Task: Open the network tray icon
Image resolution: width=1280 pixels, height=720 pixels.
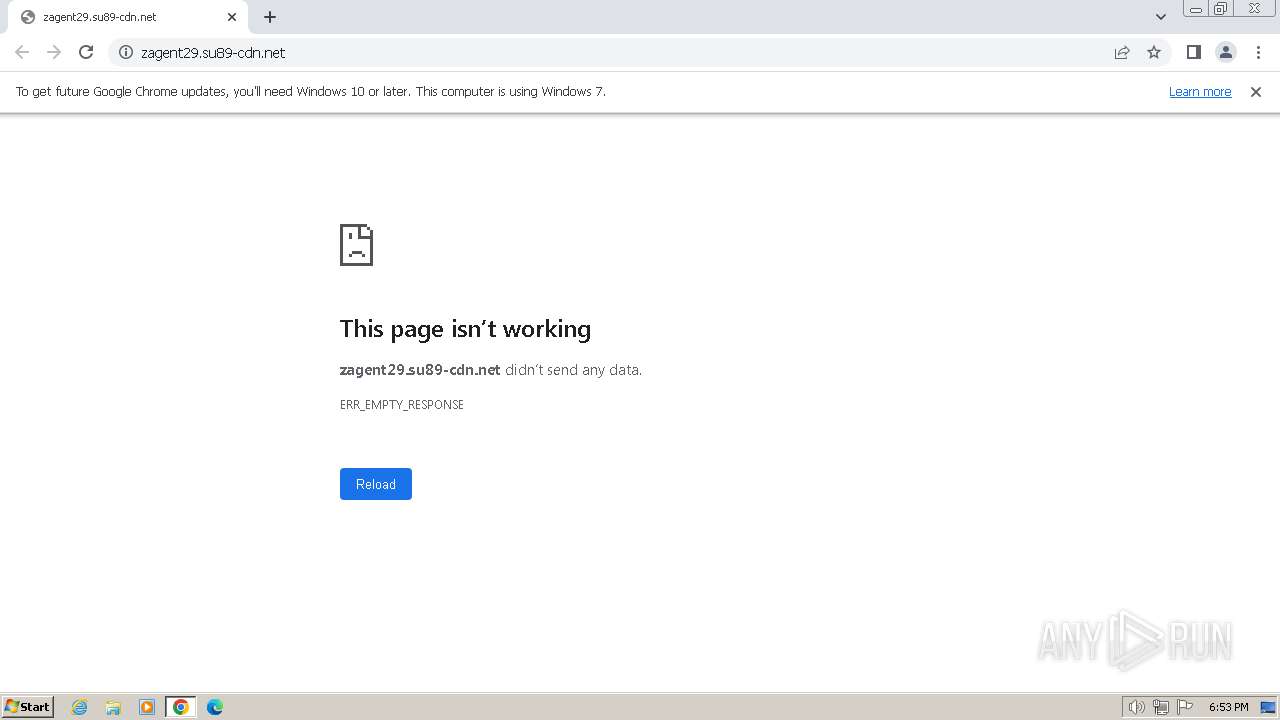Action: point(1160,707)
